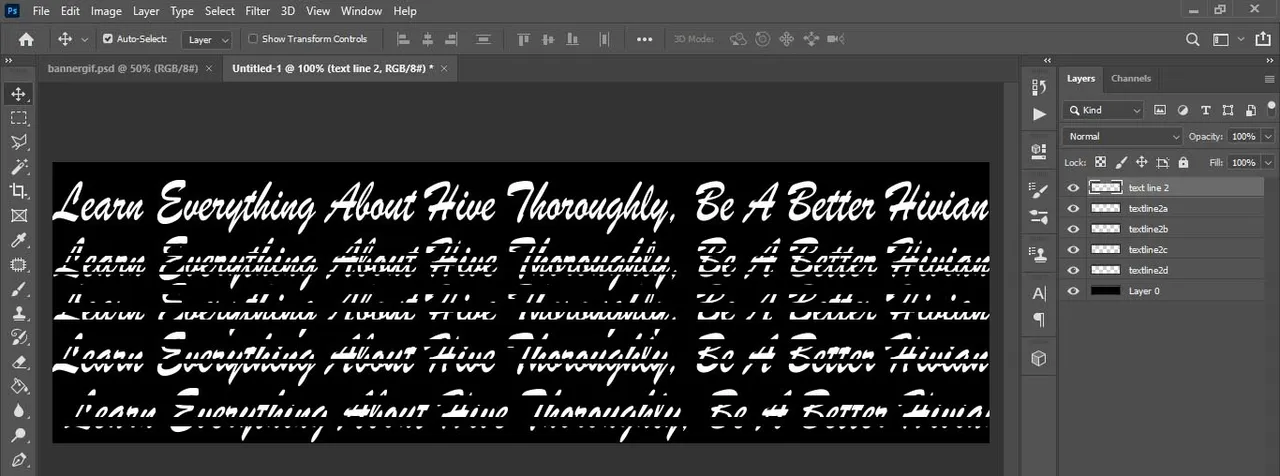Uncheck the Auto-Select checkbox

click(109, 39)
